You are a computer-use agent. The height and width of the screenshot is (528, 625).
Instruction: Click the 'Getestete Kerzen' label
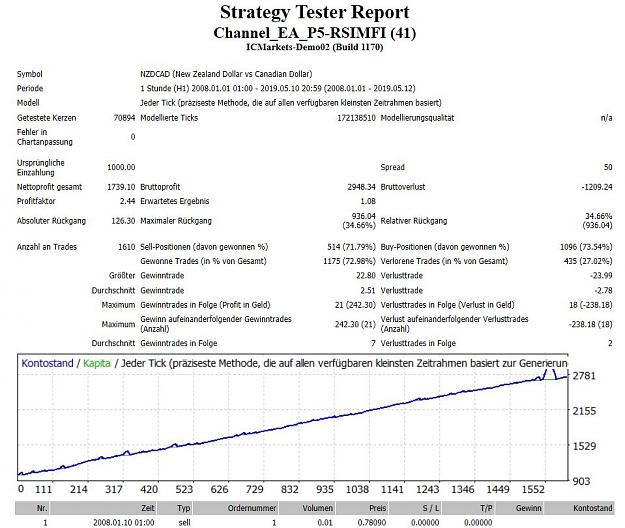click(46, 118)
